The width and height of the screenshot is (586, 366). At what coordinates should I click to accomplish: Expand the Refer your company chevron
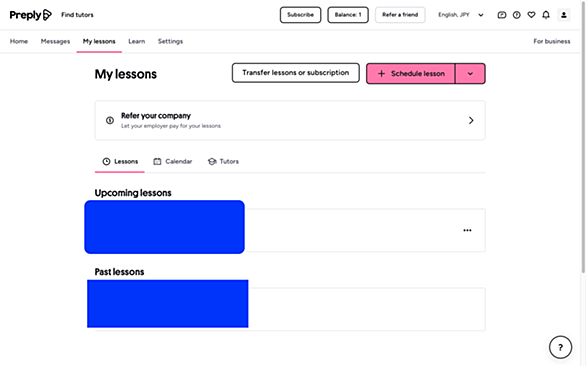(471, 120)
